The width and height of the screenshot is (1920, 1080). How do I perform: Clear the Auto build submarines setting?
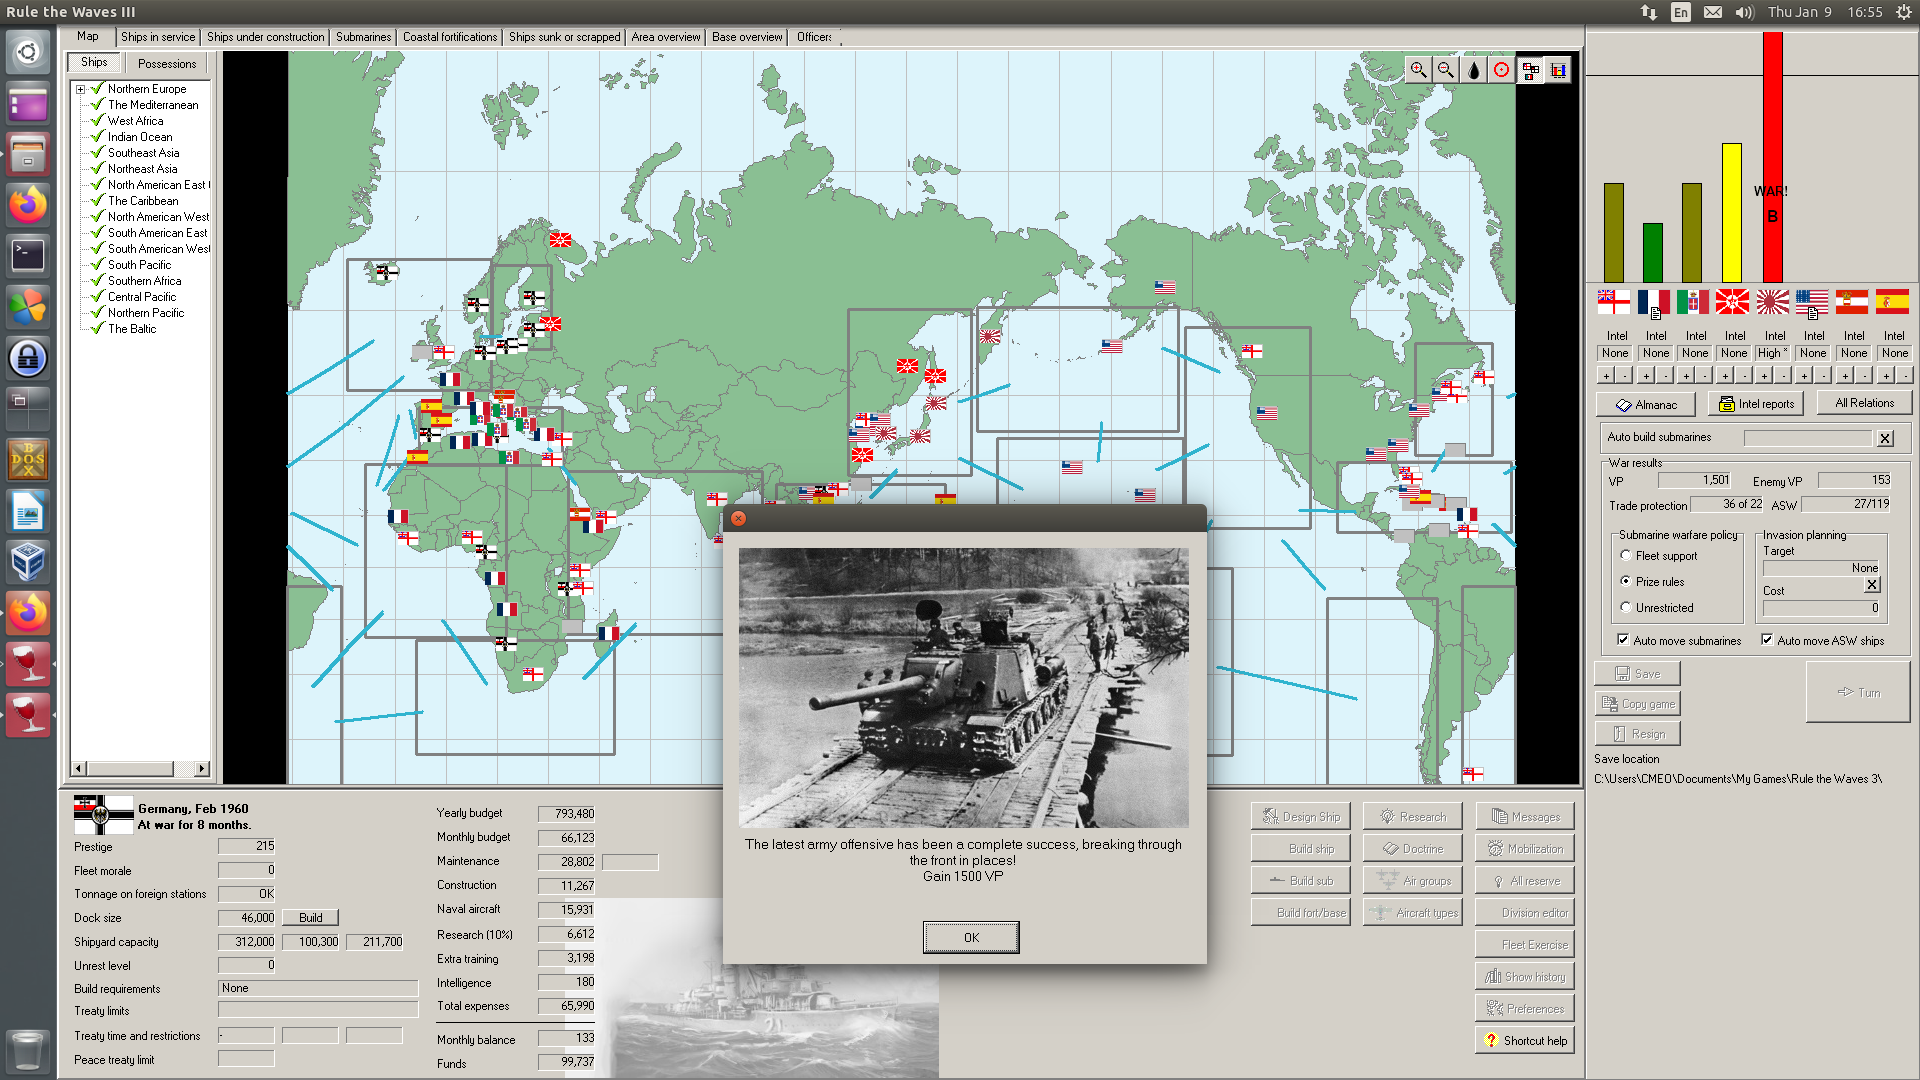[1885, 438]
